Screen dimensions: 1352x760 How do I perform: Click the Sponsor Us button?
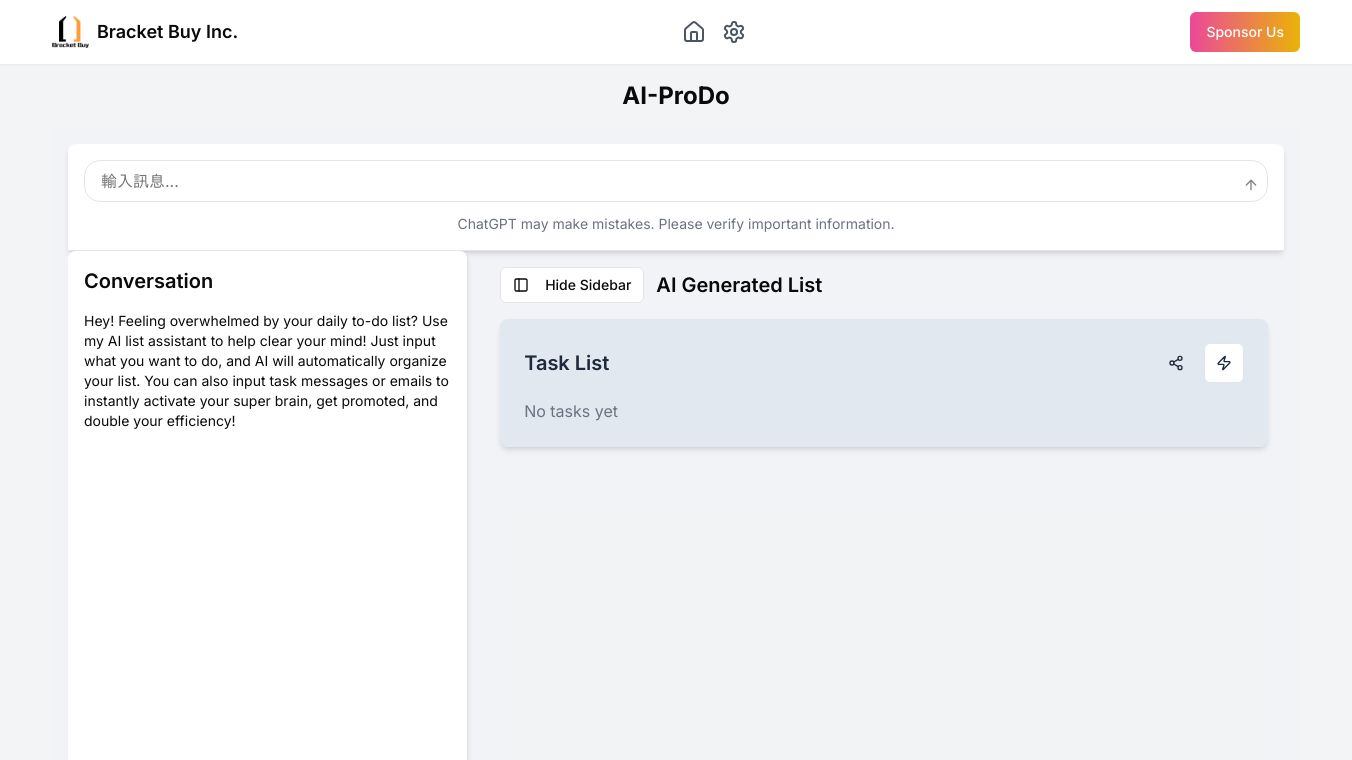point(1244,32)
